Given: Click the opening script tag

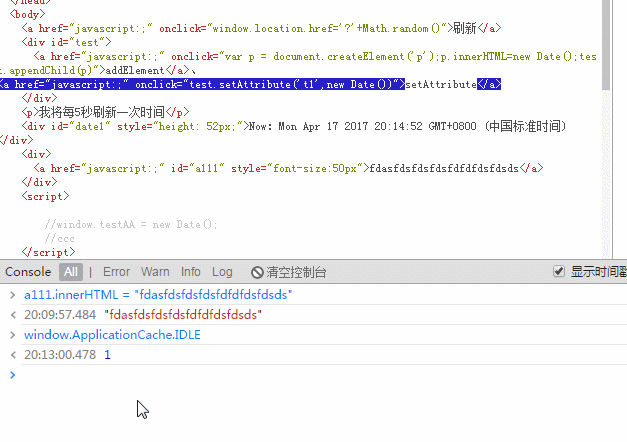Looking at the screenshot, I should point(45,196).
